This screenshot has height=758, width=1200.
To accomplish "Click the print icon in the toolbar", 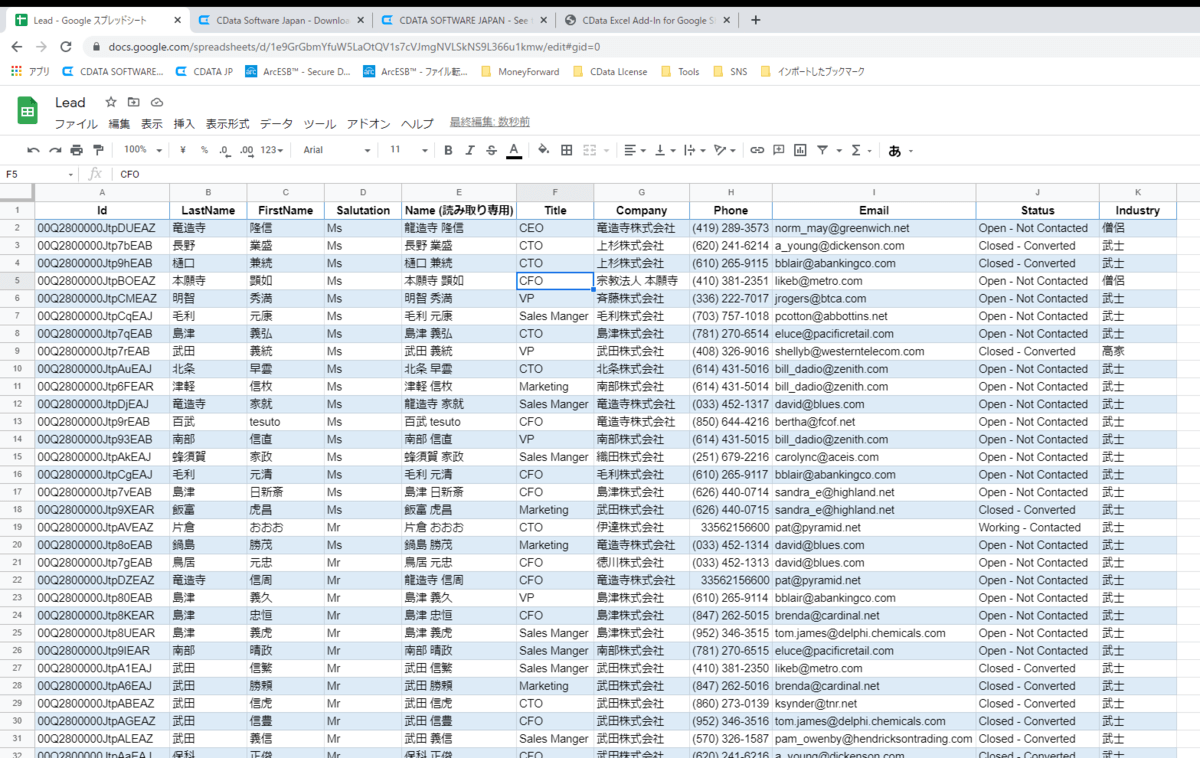I will click(76, 150).
